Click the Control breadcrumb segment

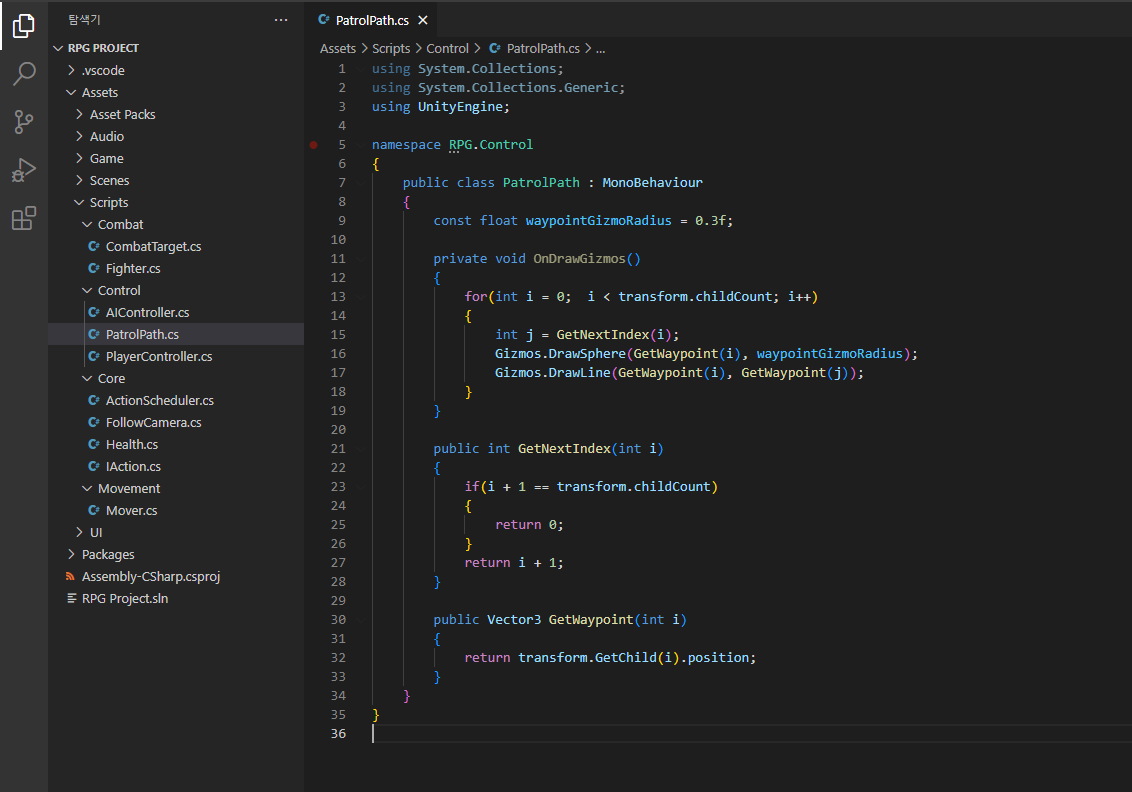click(x=447, y=48)
